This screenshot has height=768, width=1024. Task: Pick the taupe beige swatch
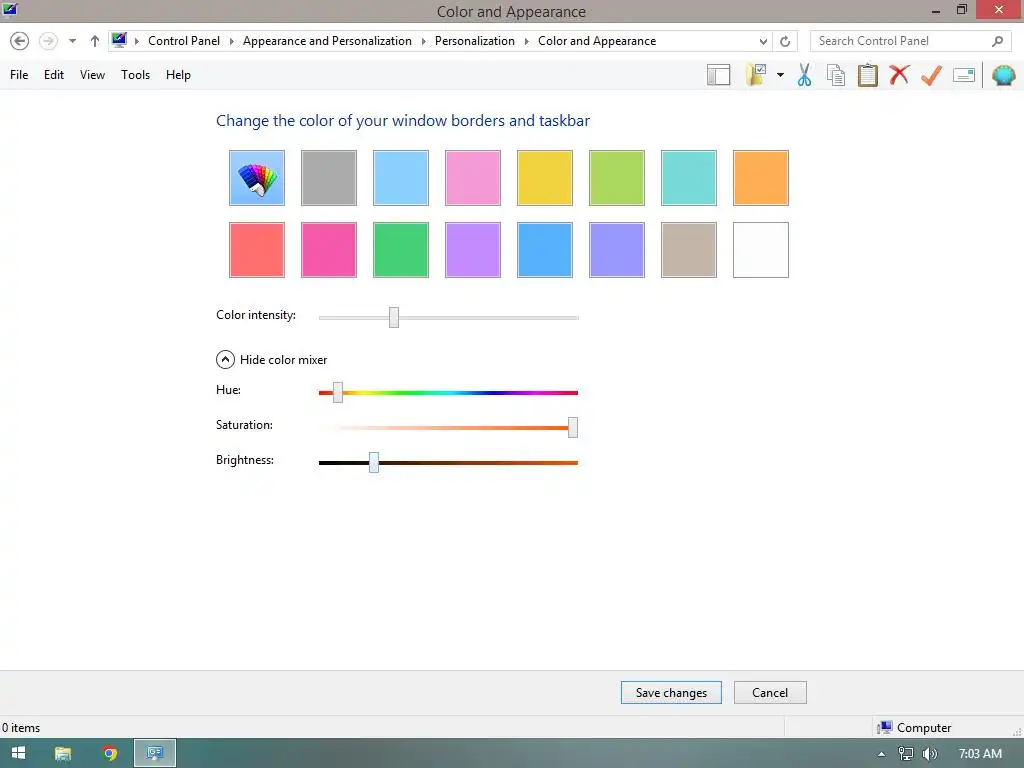(688, 249)
